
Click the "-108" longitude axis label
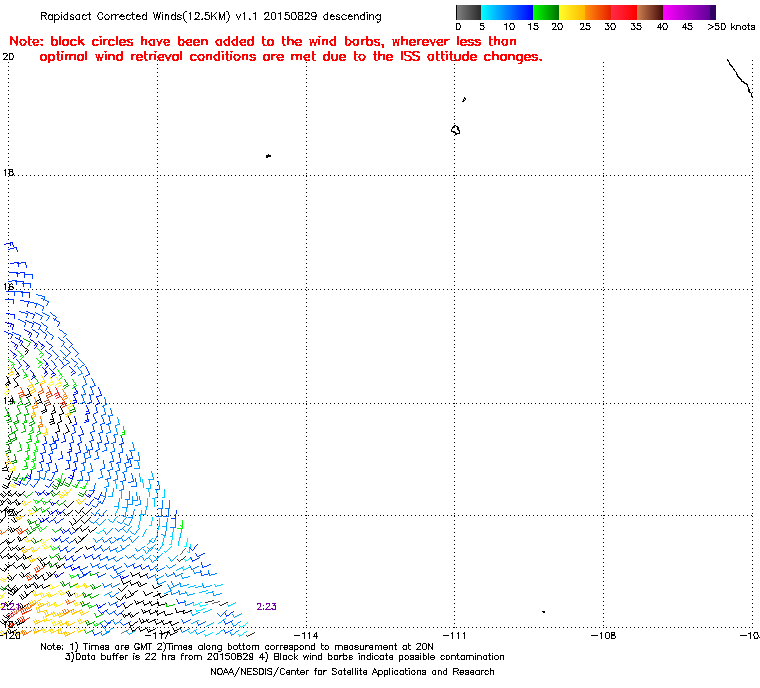603,635
